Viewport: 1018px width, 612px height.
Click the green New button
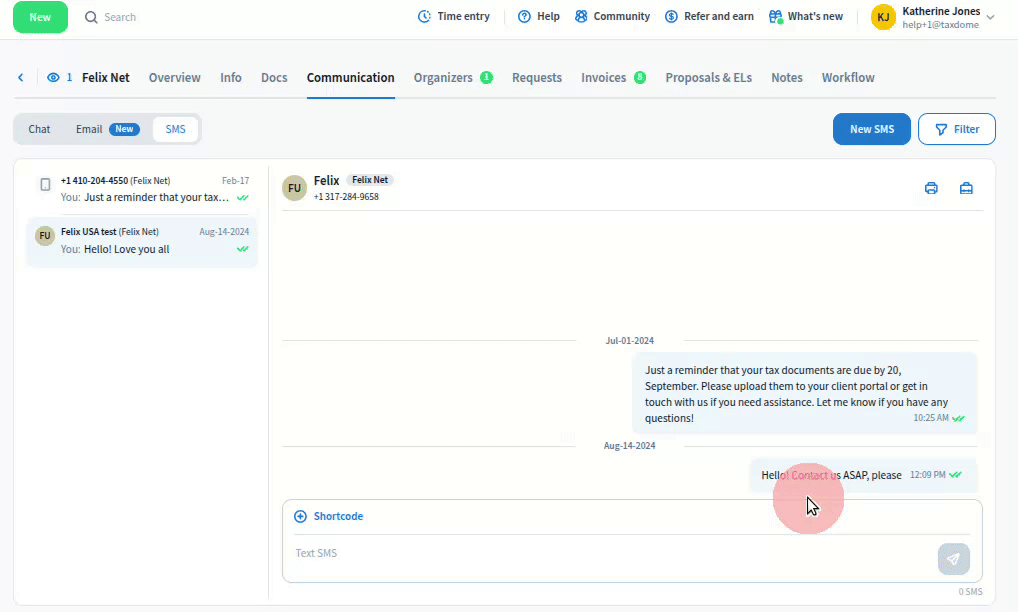pyautogui.click(x=40, y=17)
